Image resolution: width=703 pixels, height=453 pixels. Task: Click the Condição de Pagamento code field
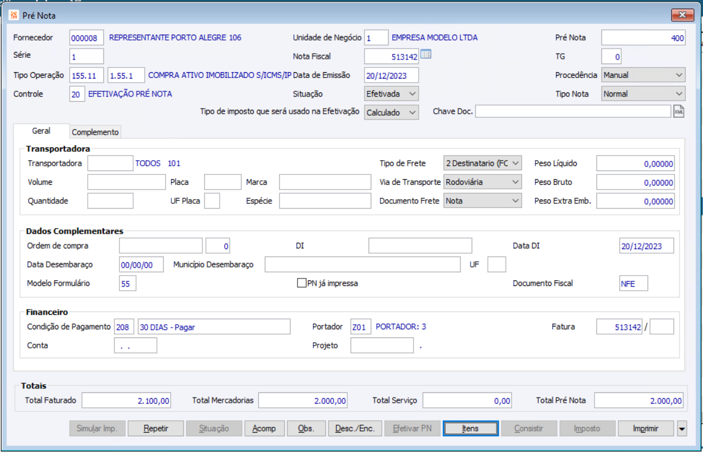pyautogui.click(x=124, y=327)
